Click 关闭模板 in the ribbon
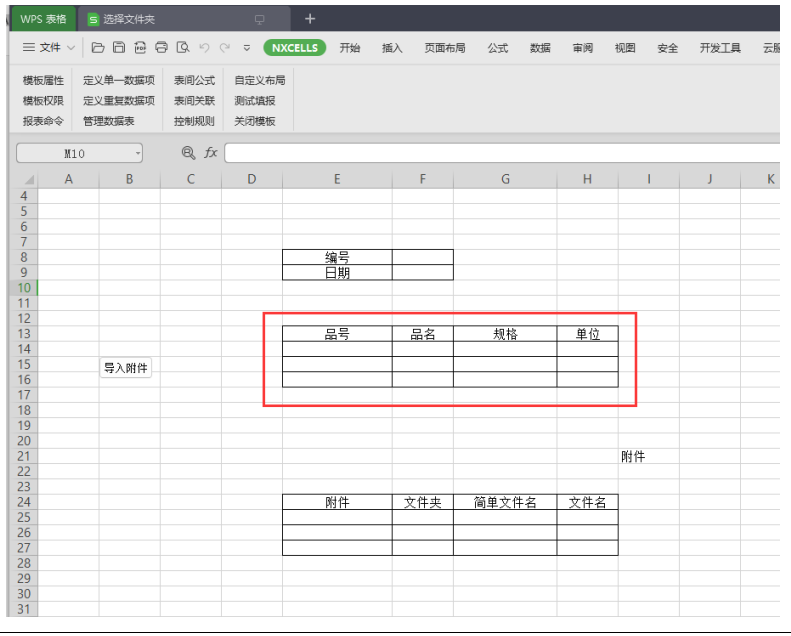791x636 pixels. (x=255, y=121)
